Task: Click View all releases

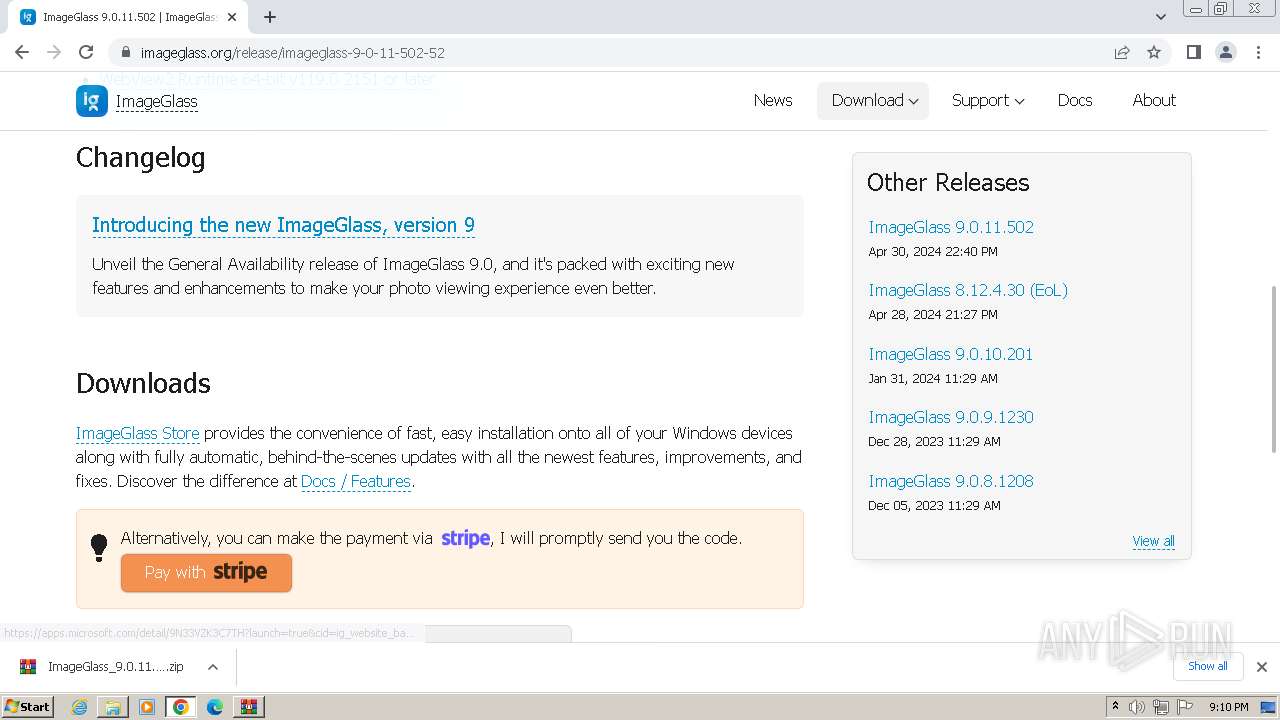Action: 1153,541
